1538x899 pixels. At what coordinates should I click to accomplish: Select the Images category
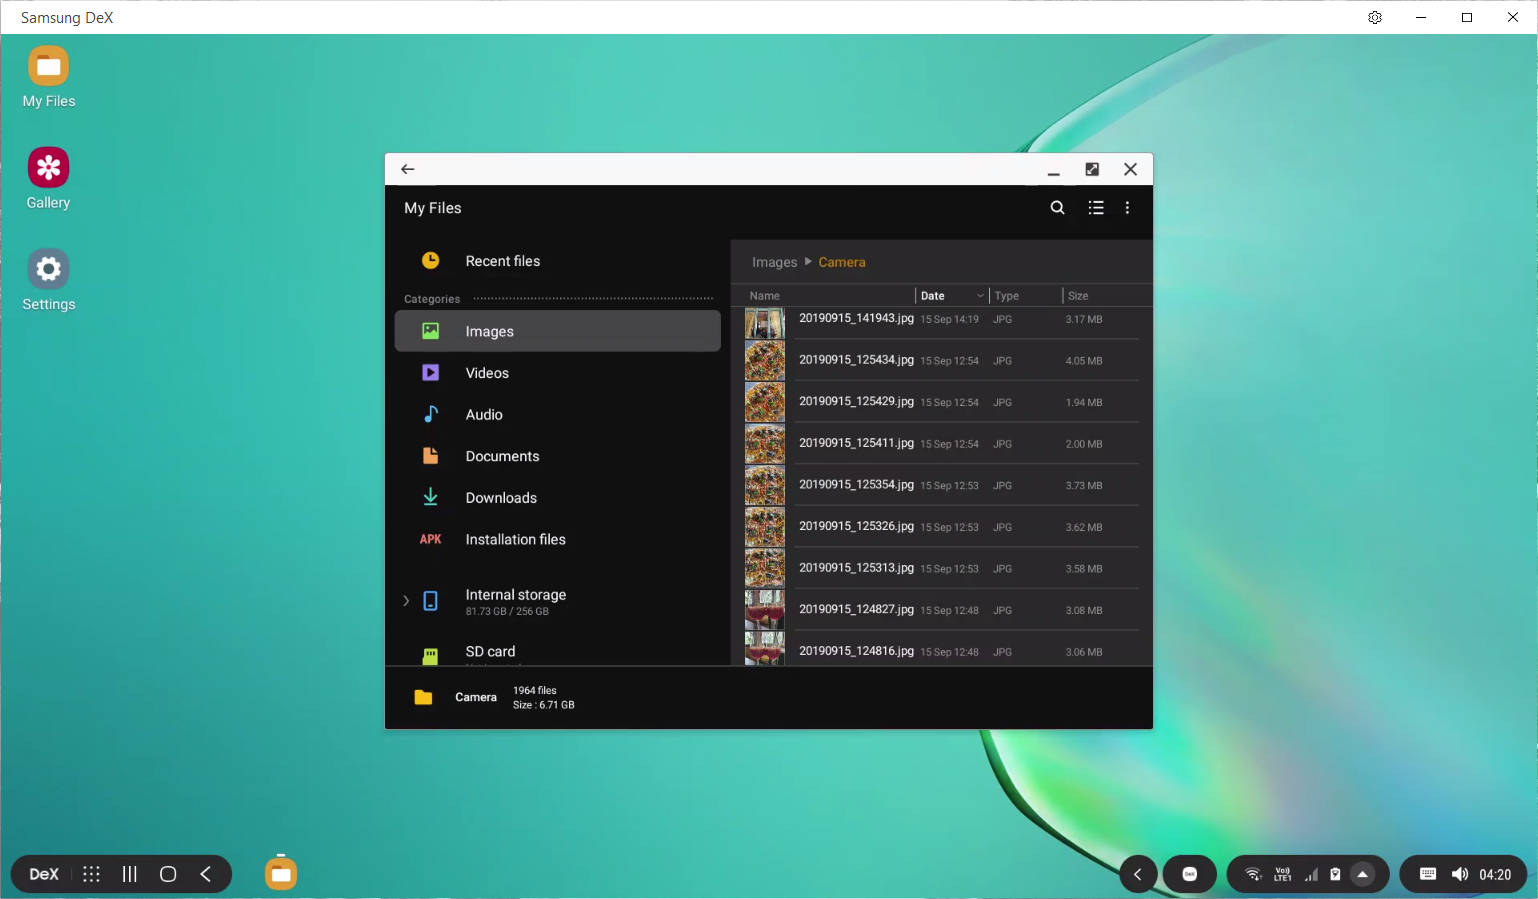coord(557,331)
